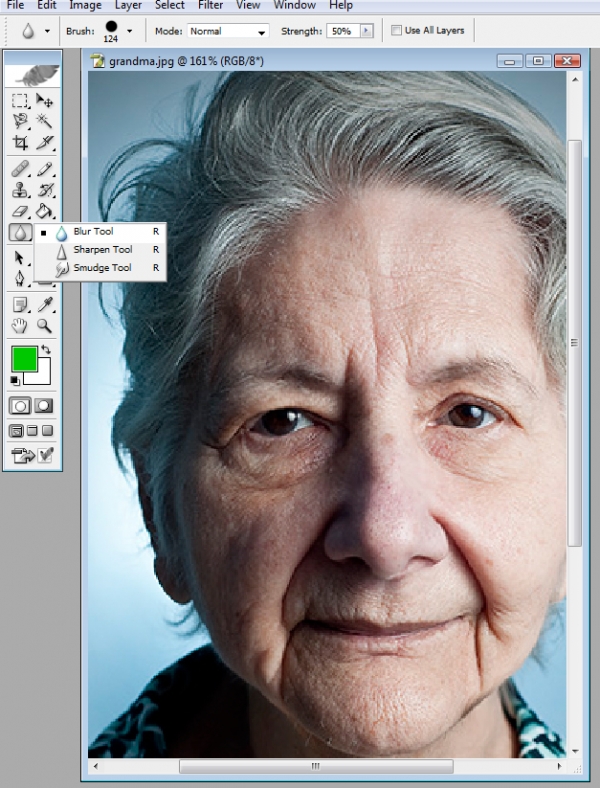Select the Path Selection arrow tool
600x788 pixels.
point(20,258)
